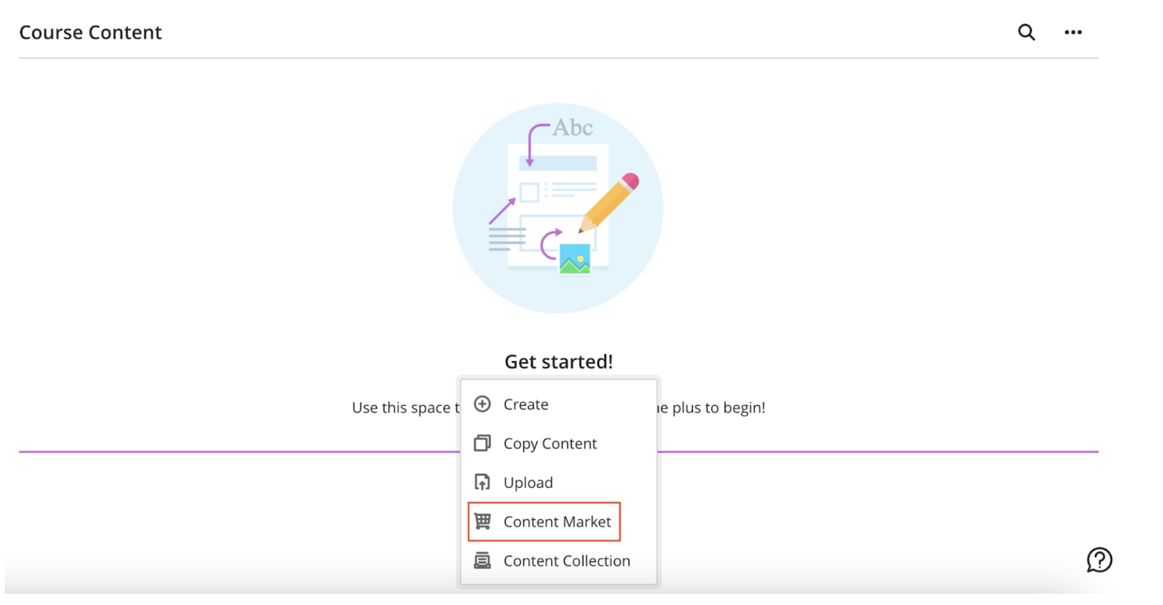The height and width of the screenshot is (605, 1163).
Task: Click the Abc text in the illustration
Action: [x=573, y=128]
